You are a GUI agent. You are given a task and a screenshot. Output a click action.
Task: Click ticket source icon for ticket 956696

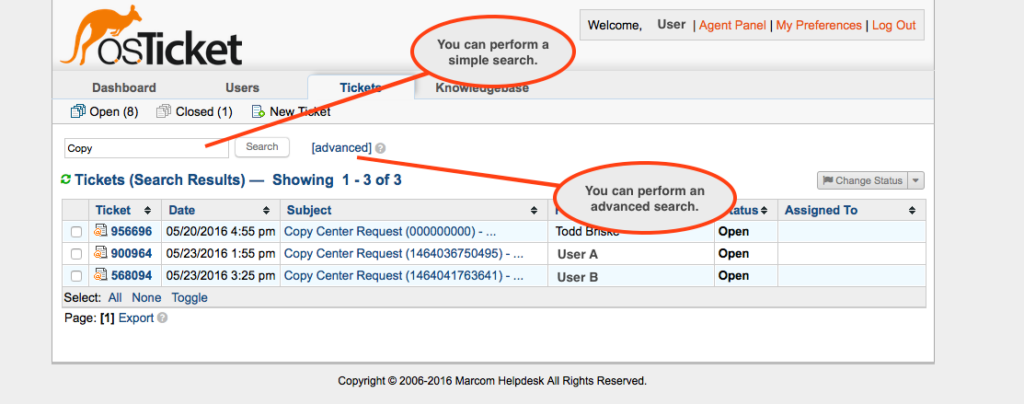point(101,231)
